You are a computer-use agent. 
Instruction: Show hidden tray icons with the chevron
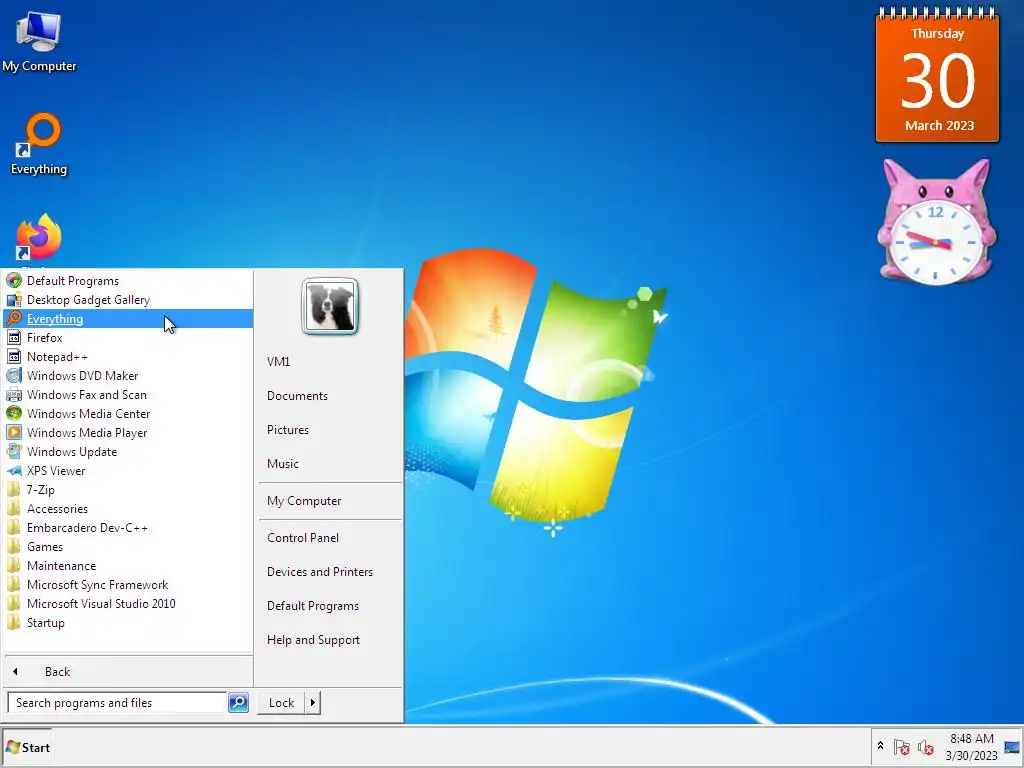click(880, 746)
